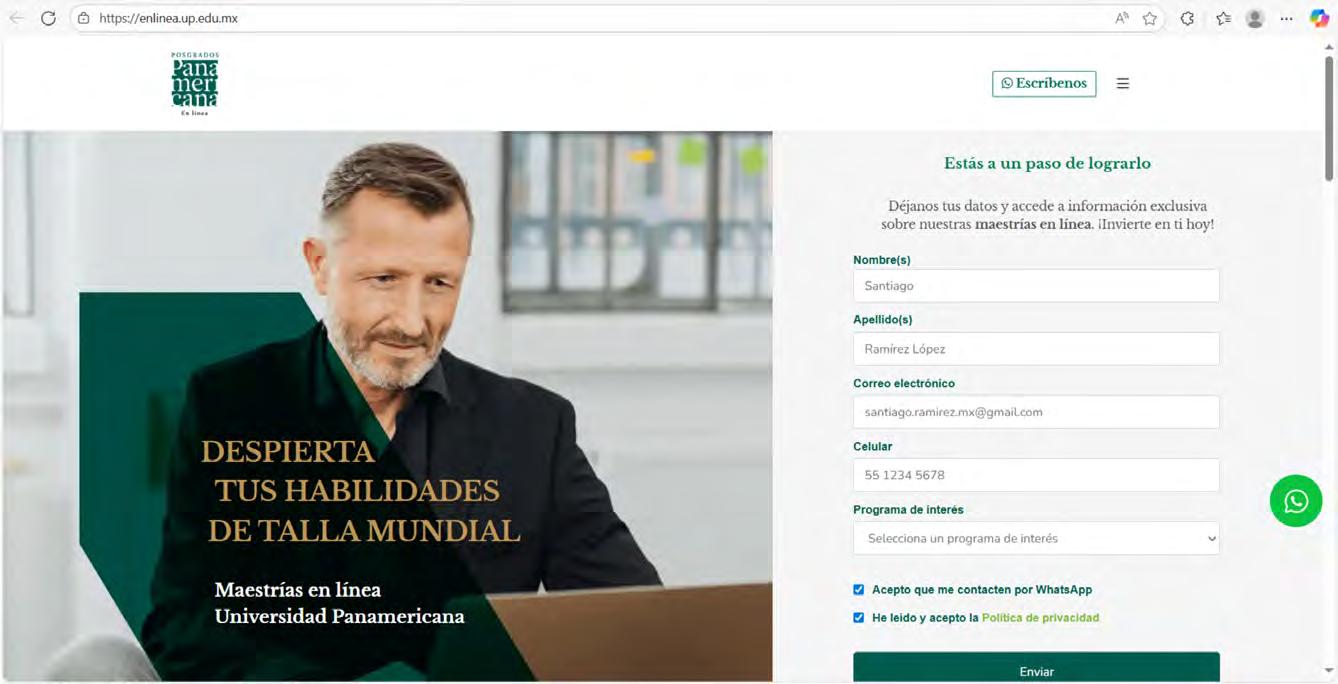Viewport: 1338px width, 684px height.
Task: Open the browser Settings and more menu
Action: pos(1287,18)
